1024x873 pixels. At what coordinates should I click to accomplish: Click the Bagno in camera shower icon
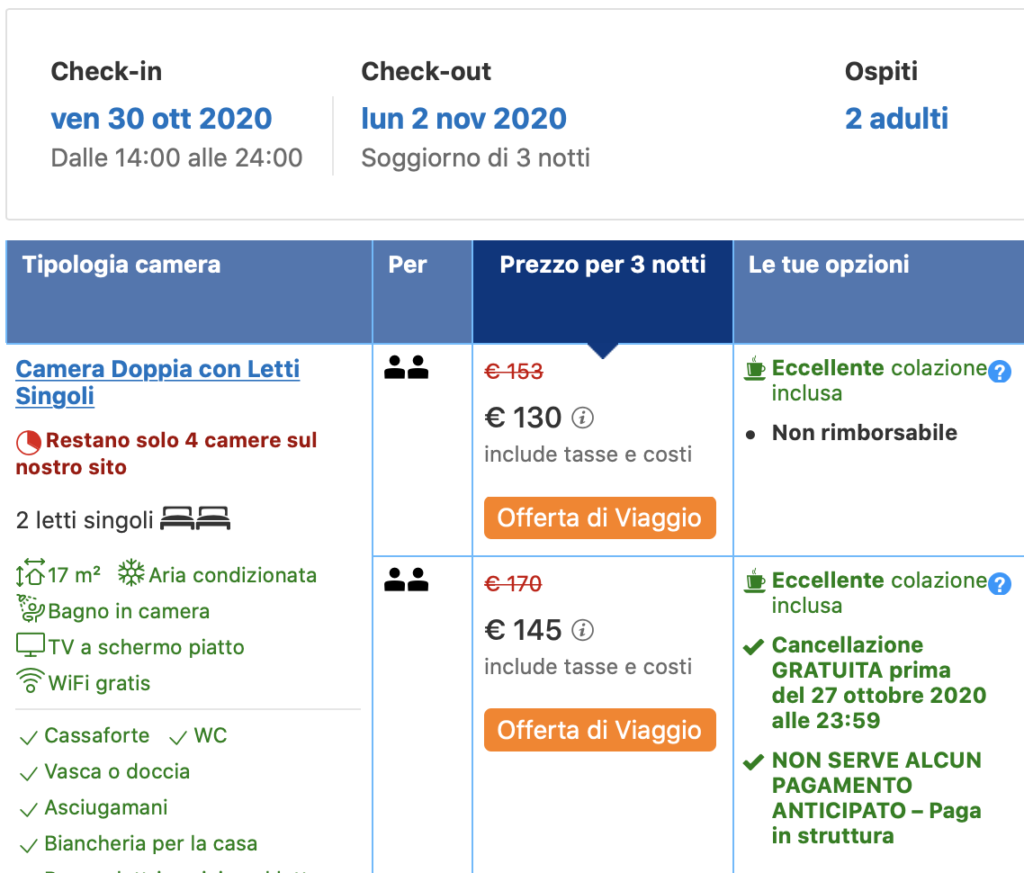point(31,609)
